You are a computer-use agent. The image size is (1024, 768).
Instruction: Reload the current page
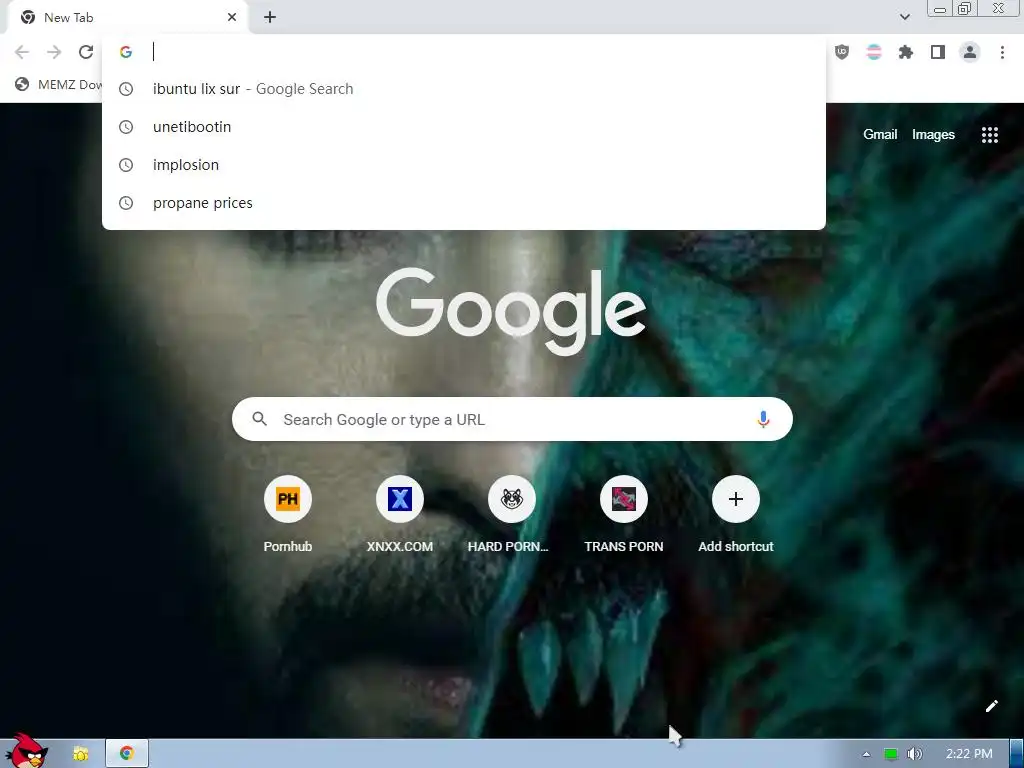click(86, 52)
